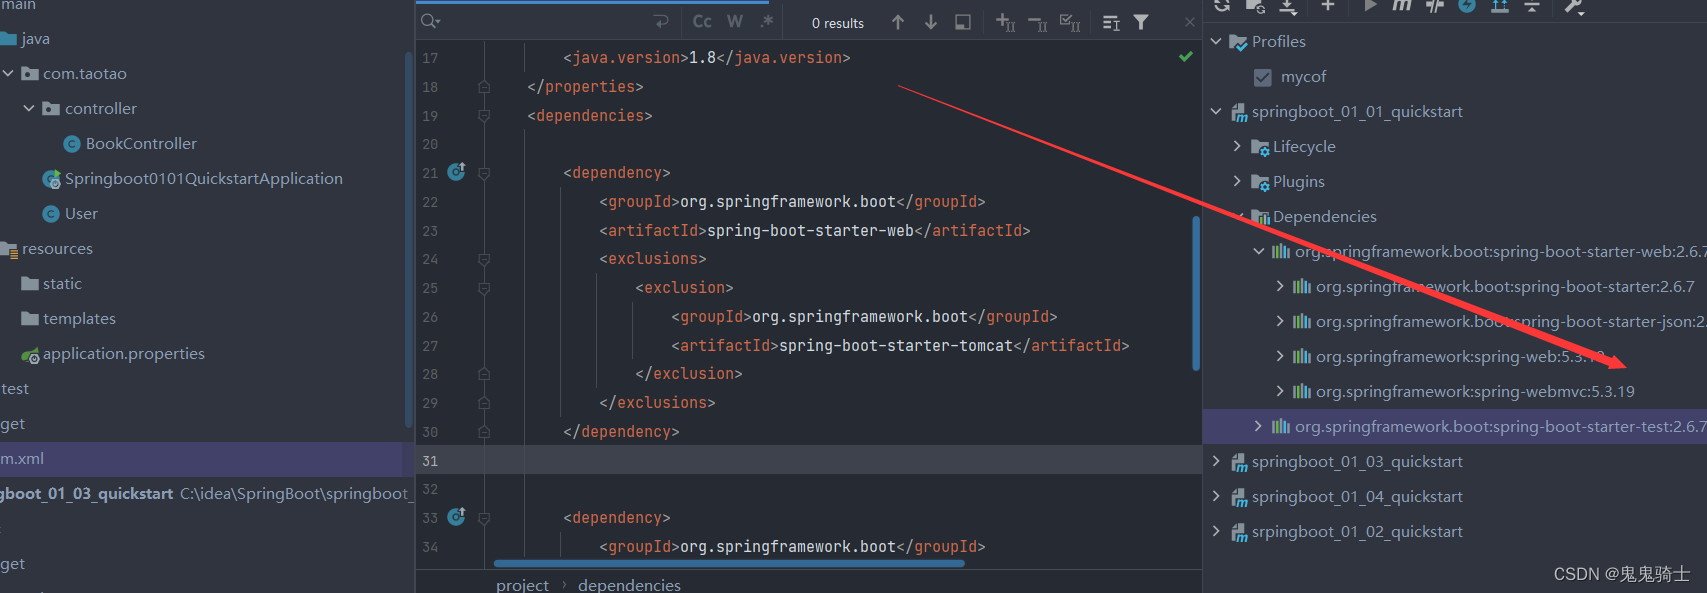Open the search history dropdown magnifier
Image resolution: width=1707 pixels, height=593 pixels.
431,22
